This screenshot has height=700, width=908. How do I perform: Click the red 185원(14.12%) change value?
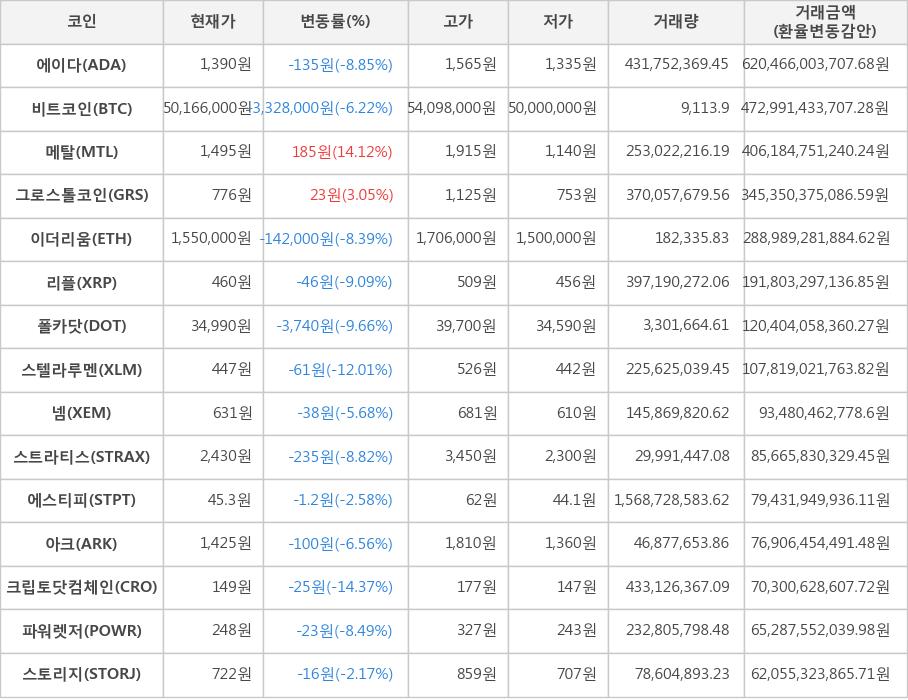pos(342,152)
